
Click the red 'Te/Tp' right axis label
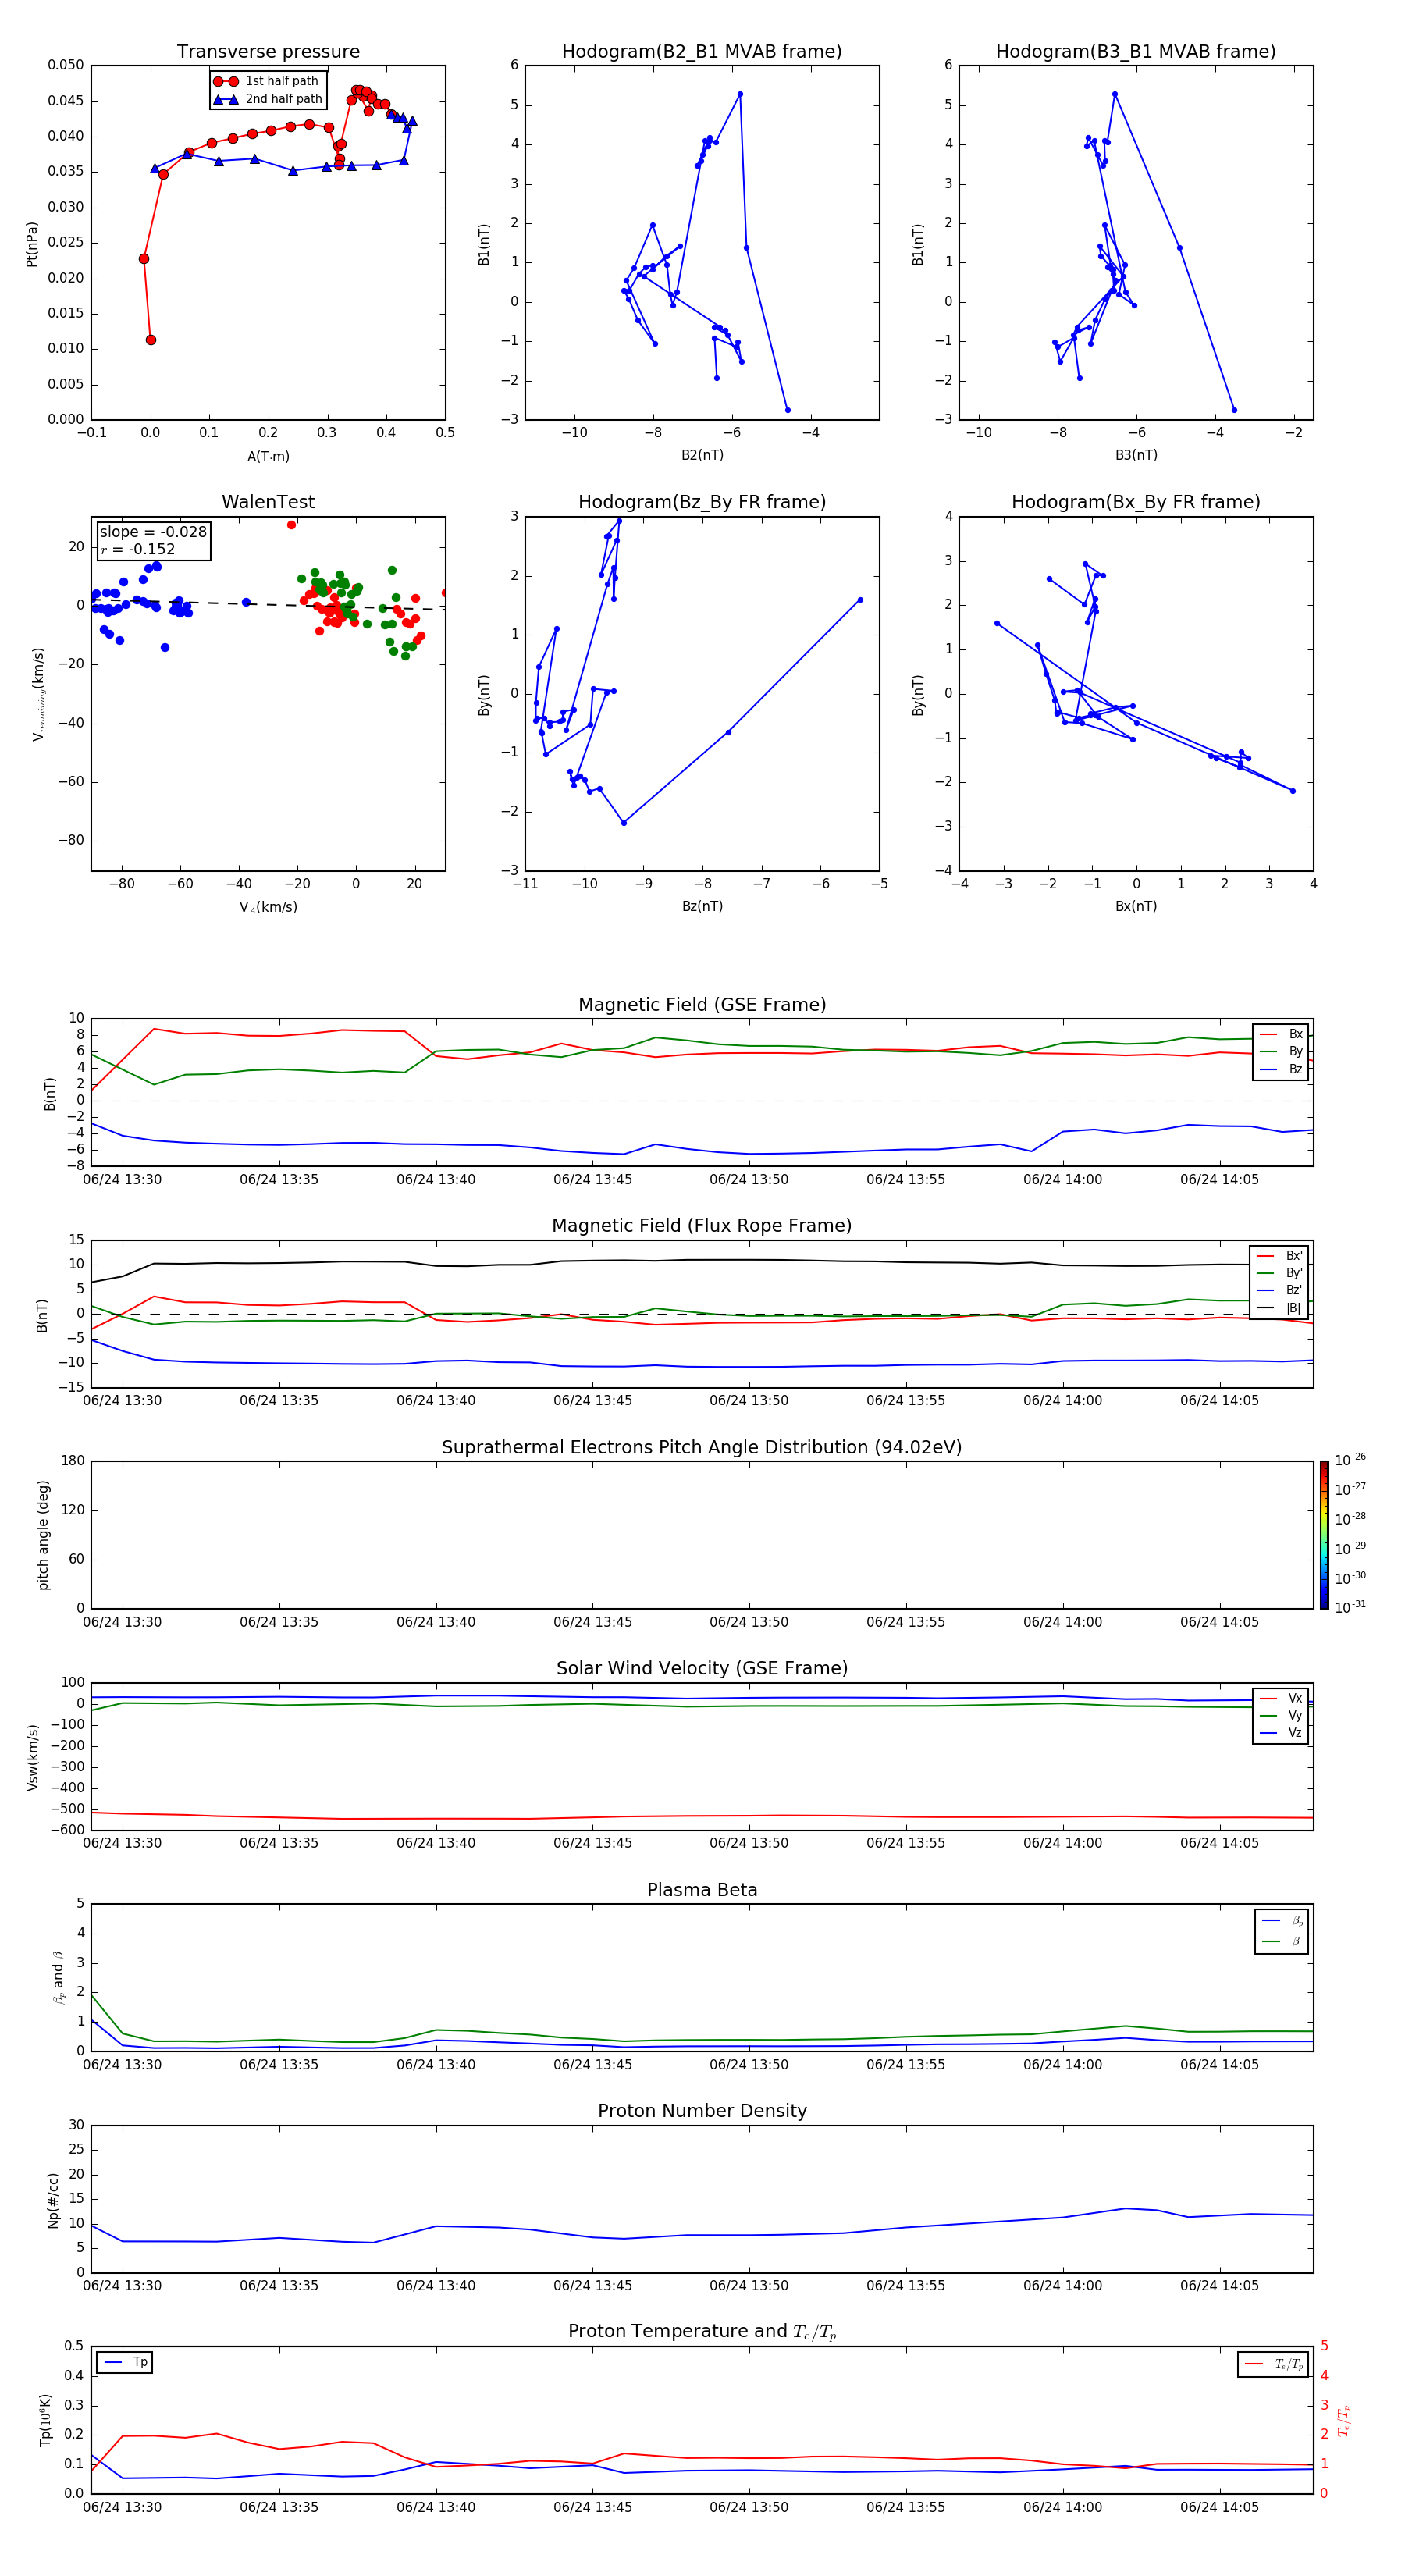[1343, 2420]
